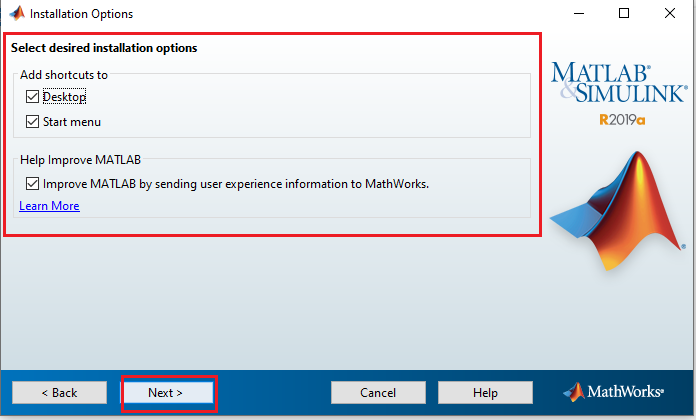Click the 'Select desired installation options' heading
Image resolution: width=696 pixels, height=420 pixels.
coord(104,48)
